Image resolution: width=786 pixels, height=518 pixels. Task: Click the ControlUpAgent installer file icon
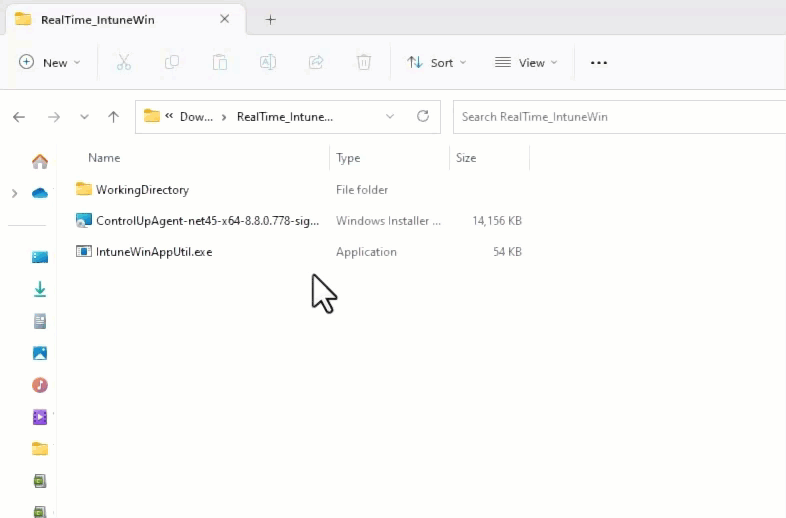(84, 221)
